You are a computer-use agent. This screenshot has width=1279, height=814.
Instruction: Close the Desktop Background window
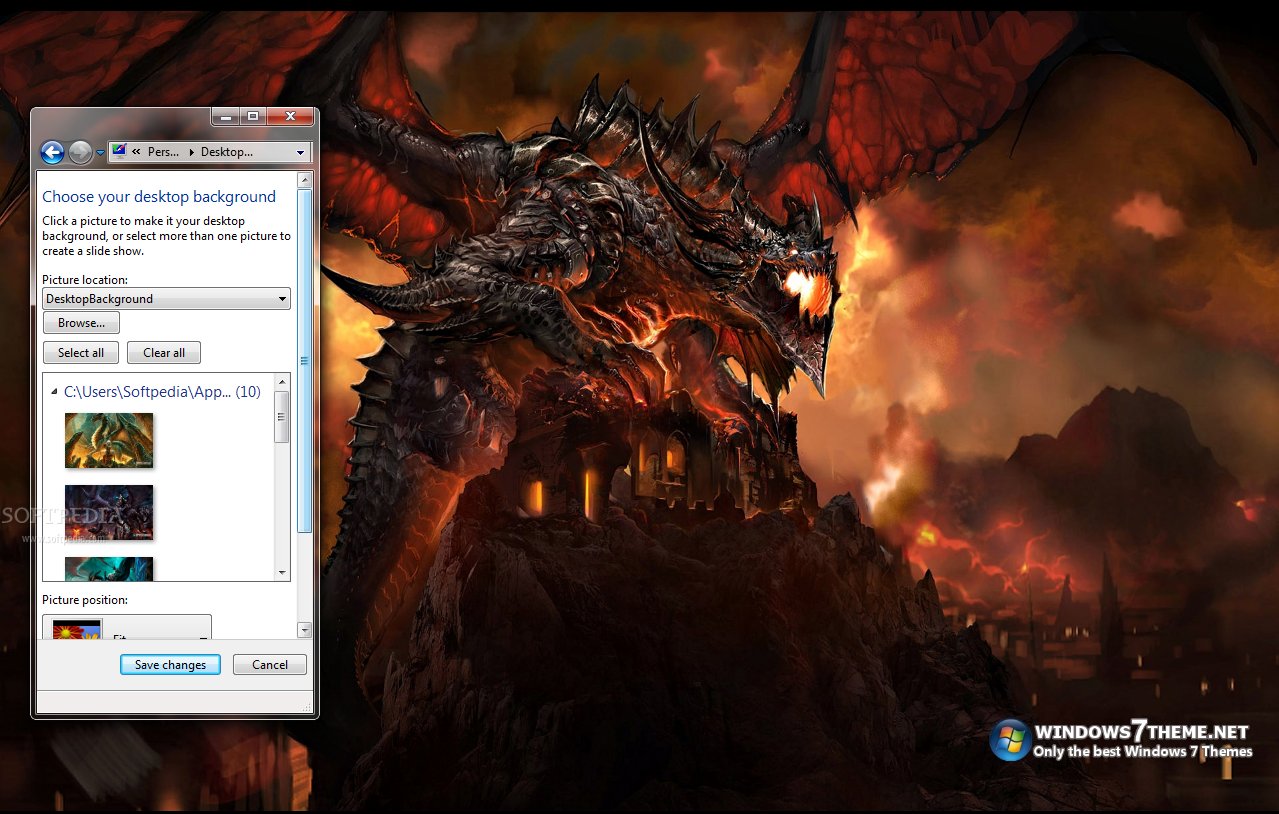pos(290,116)
